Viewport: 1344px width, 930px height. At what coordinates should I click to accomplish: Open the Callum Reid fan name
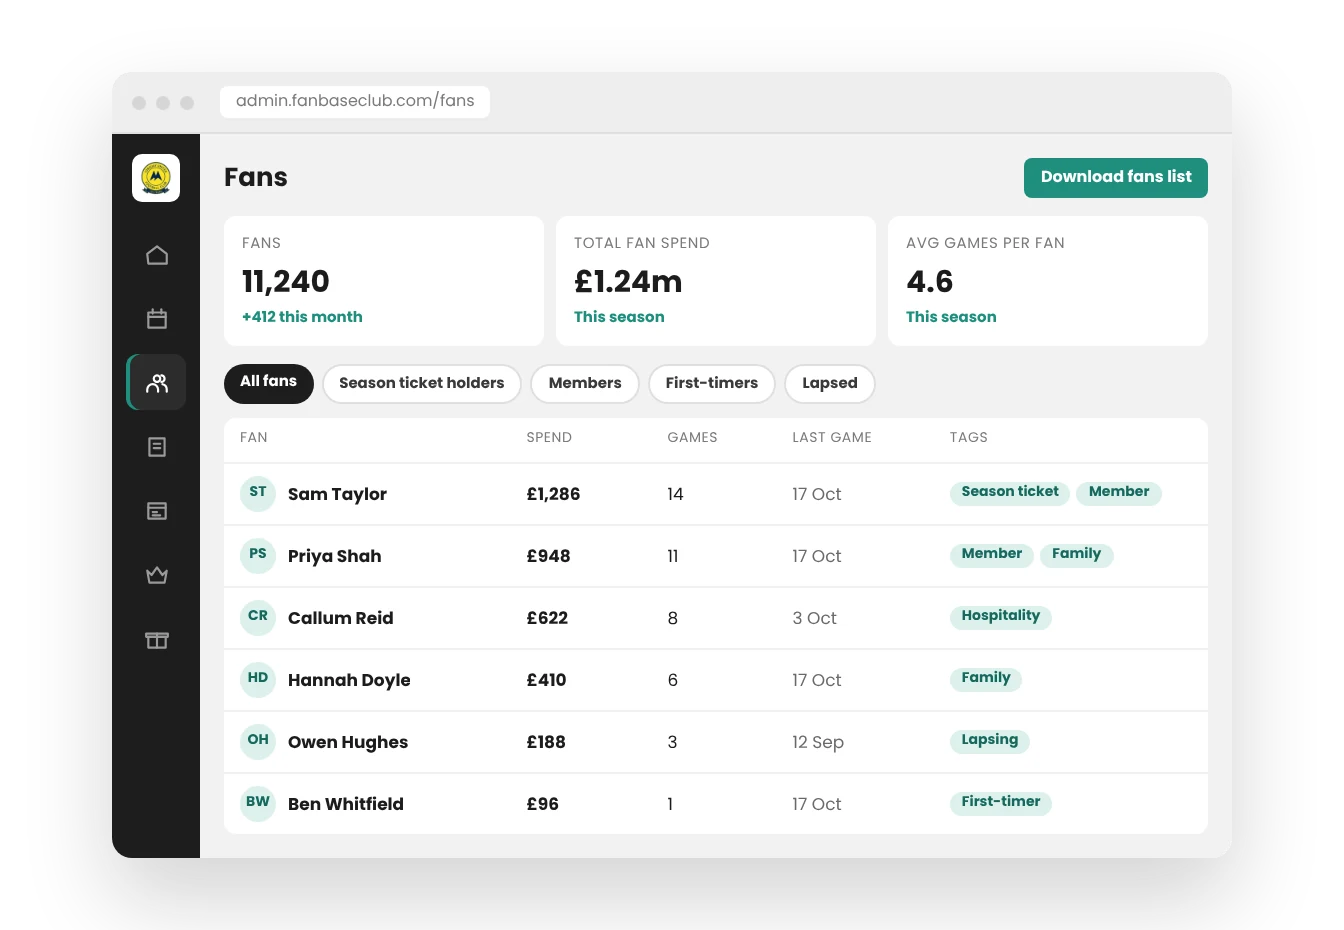click(x=340, y=618)
